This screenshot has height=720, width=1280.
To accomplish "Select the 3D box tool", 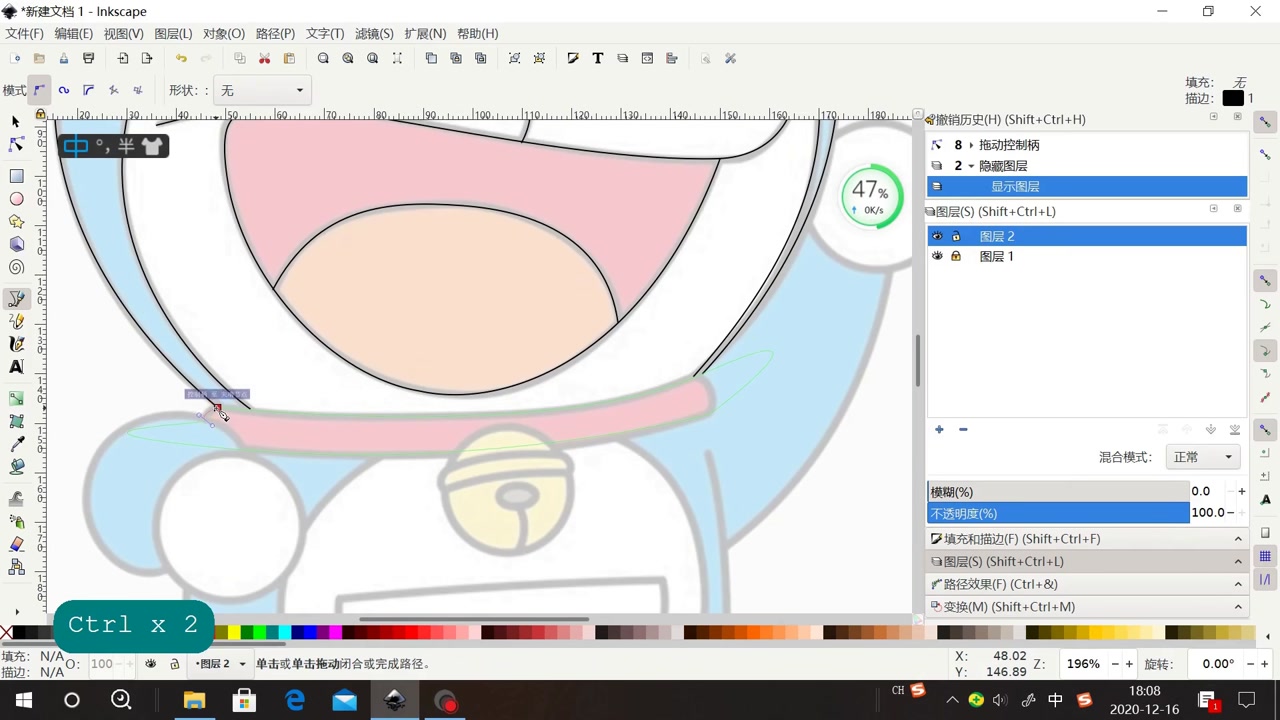I will (x=16, y=244).
